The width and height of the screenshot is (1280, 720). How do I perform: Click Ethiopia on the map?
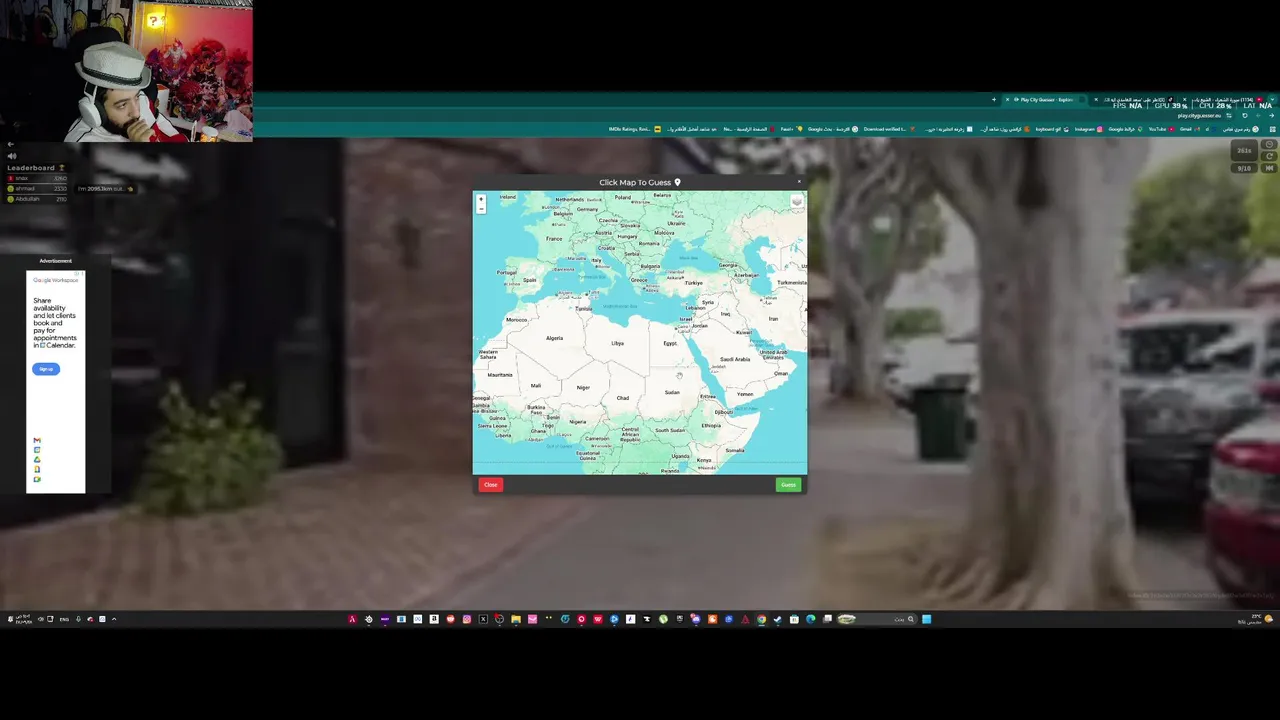tap(711, 425)
